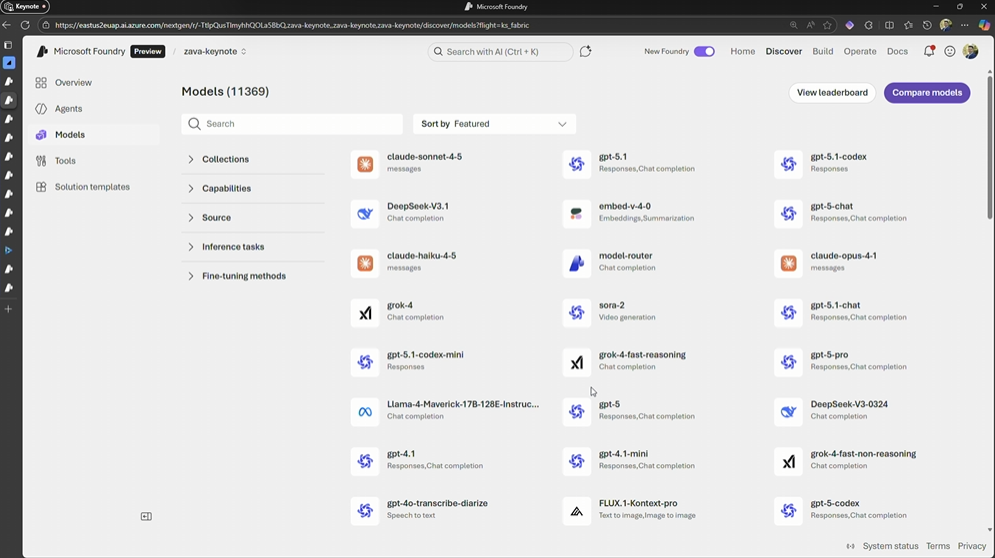Click the claude-sonnet-4-5 model icon

coord(365,164)
